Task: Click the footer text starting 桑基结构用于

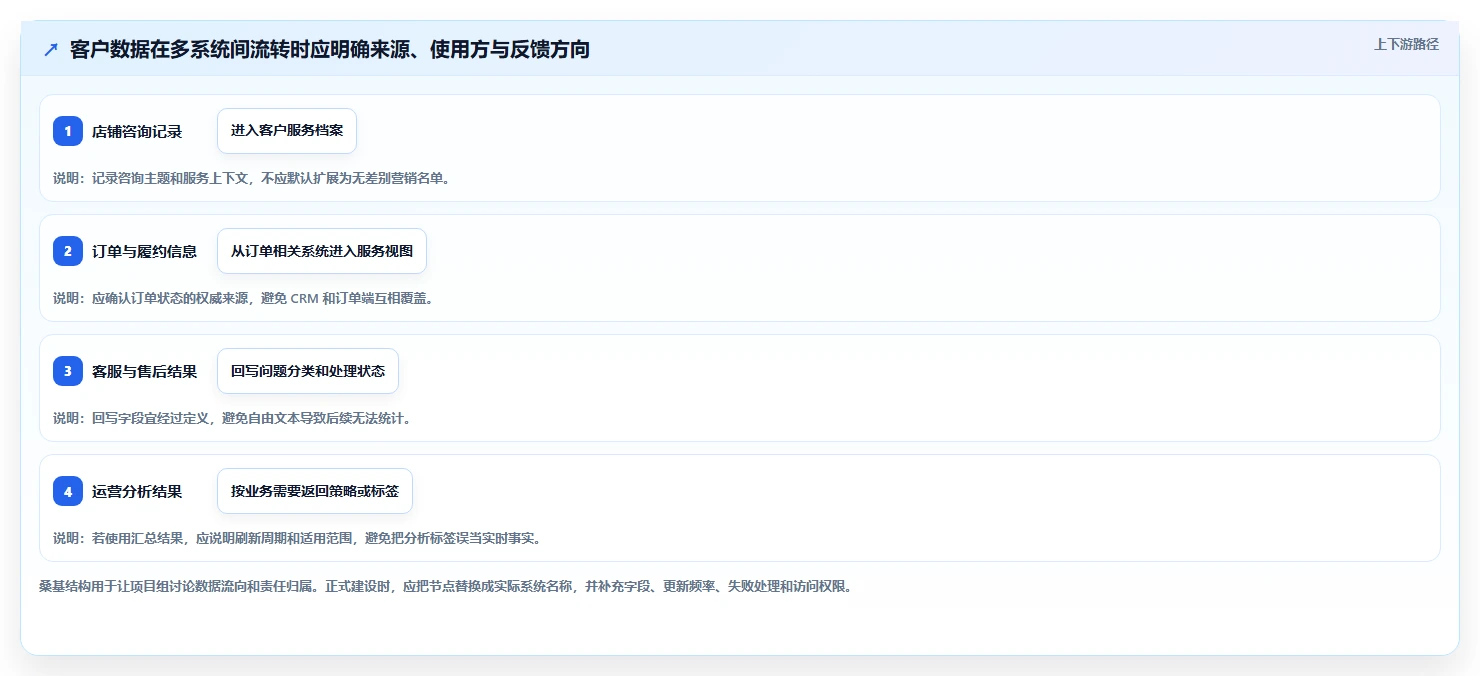Action: pyautogui.click(x=445, y=586)
